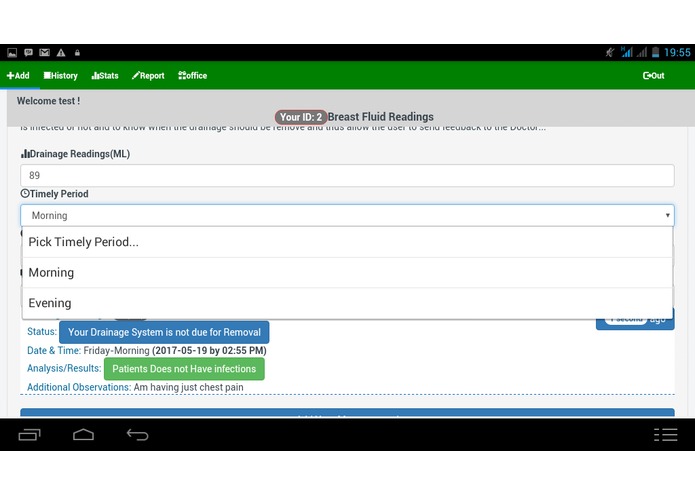
Task: Click the 'Your ID: 2' badge
Action: 301,117
